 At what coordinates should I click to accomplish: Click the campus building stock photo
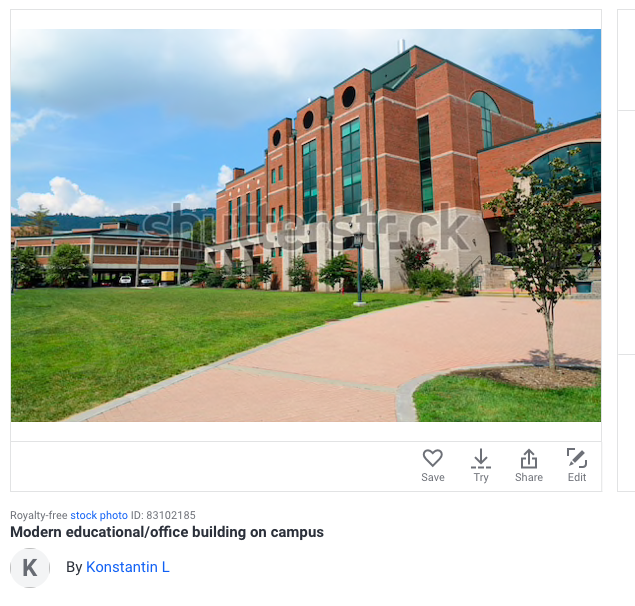pyautogui.click(x=306, y=225)
